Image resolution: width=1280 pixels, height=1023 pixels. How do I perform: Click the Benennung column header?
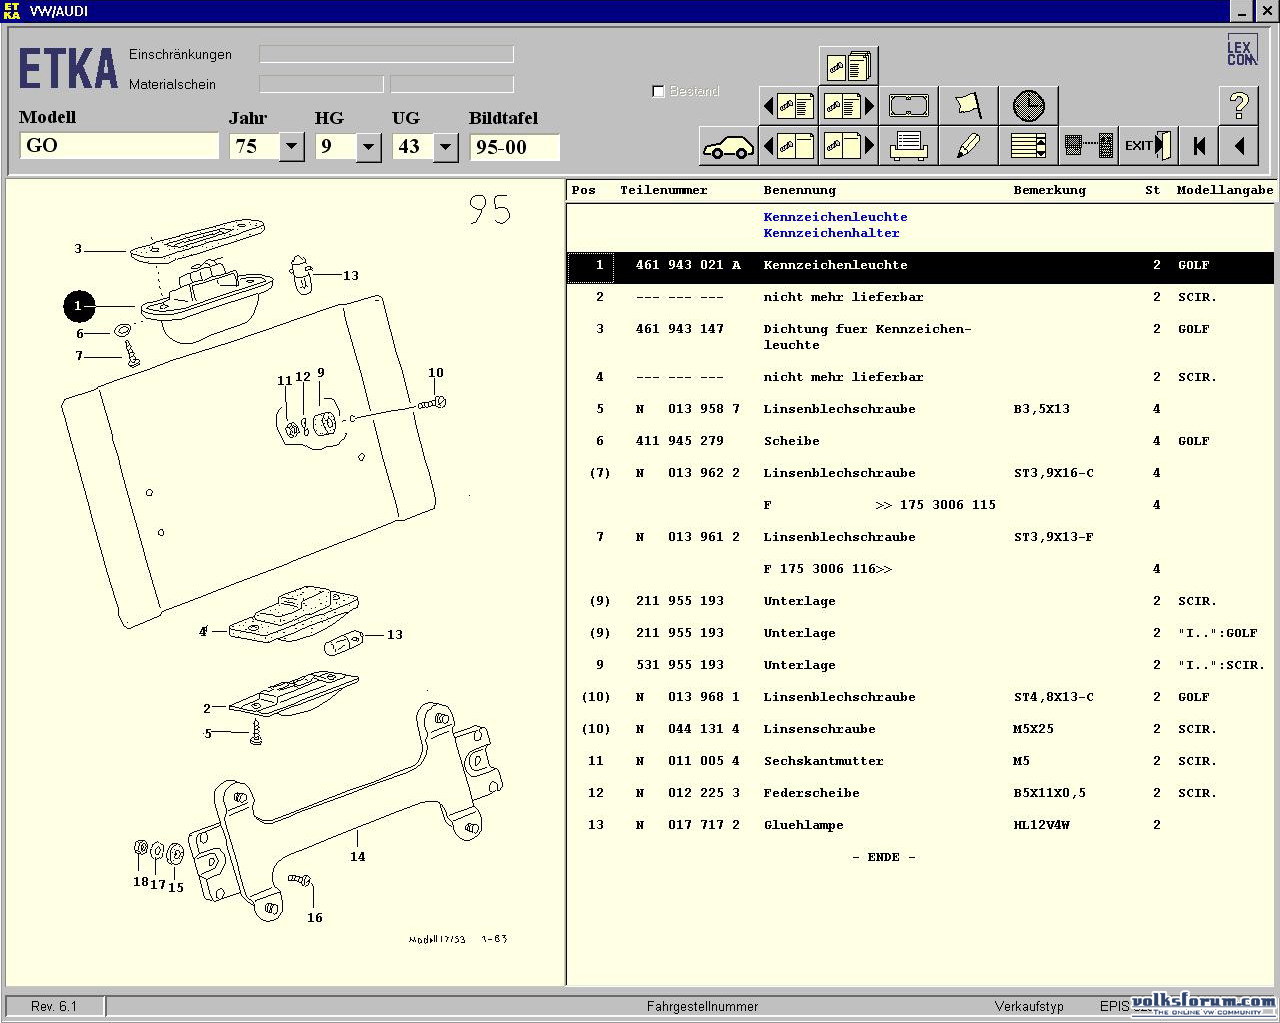tap(799, 190)
